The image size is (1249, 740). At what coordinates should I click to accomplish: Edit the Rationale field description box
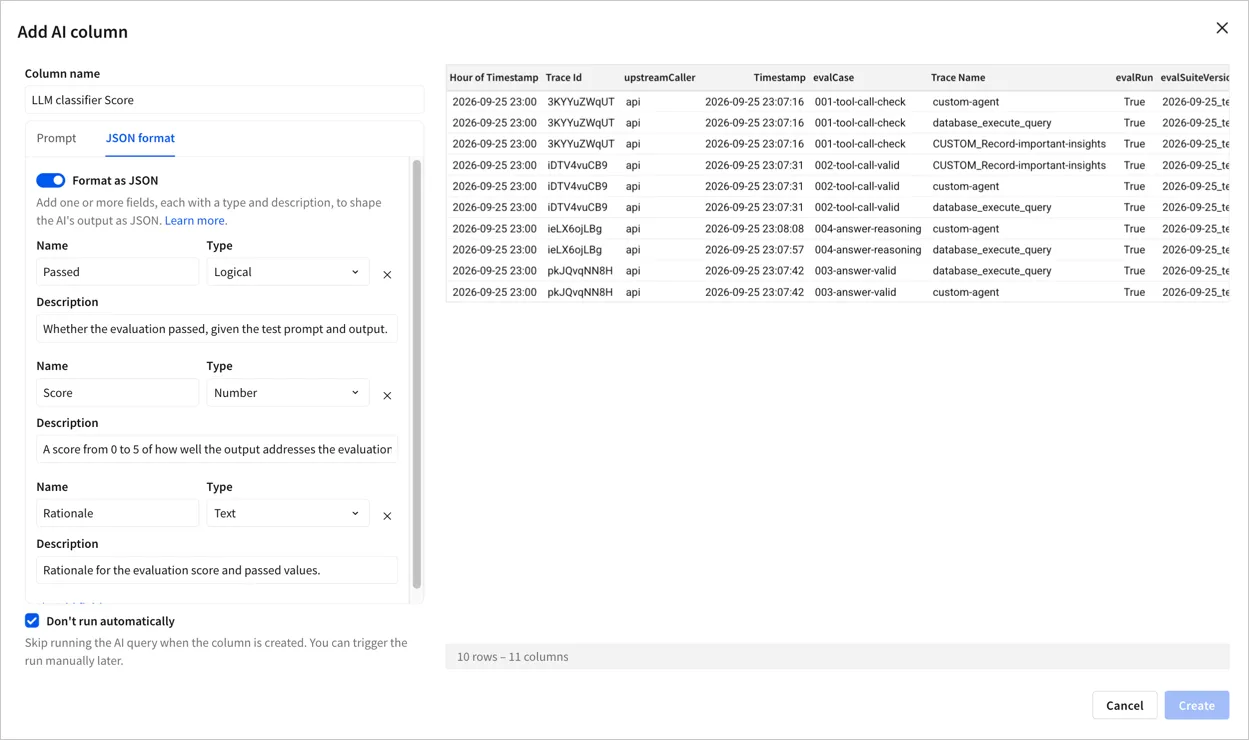pyautogui.click(x=217, y=570)
